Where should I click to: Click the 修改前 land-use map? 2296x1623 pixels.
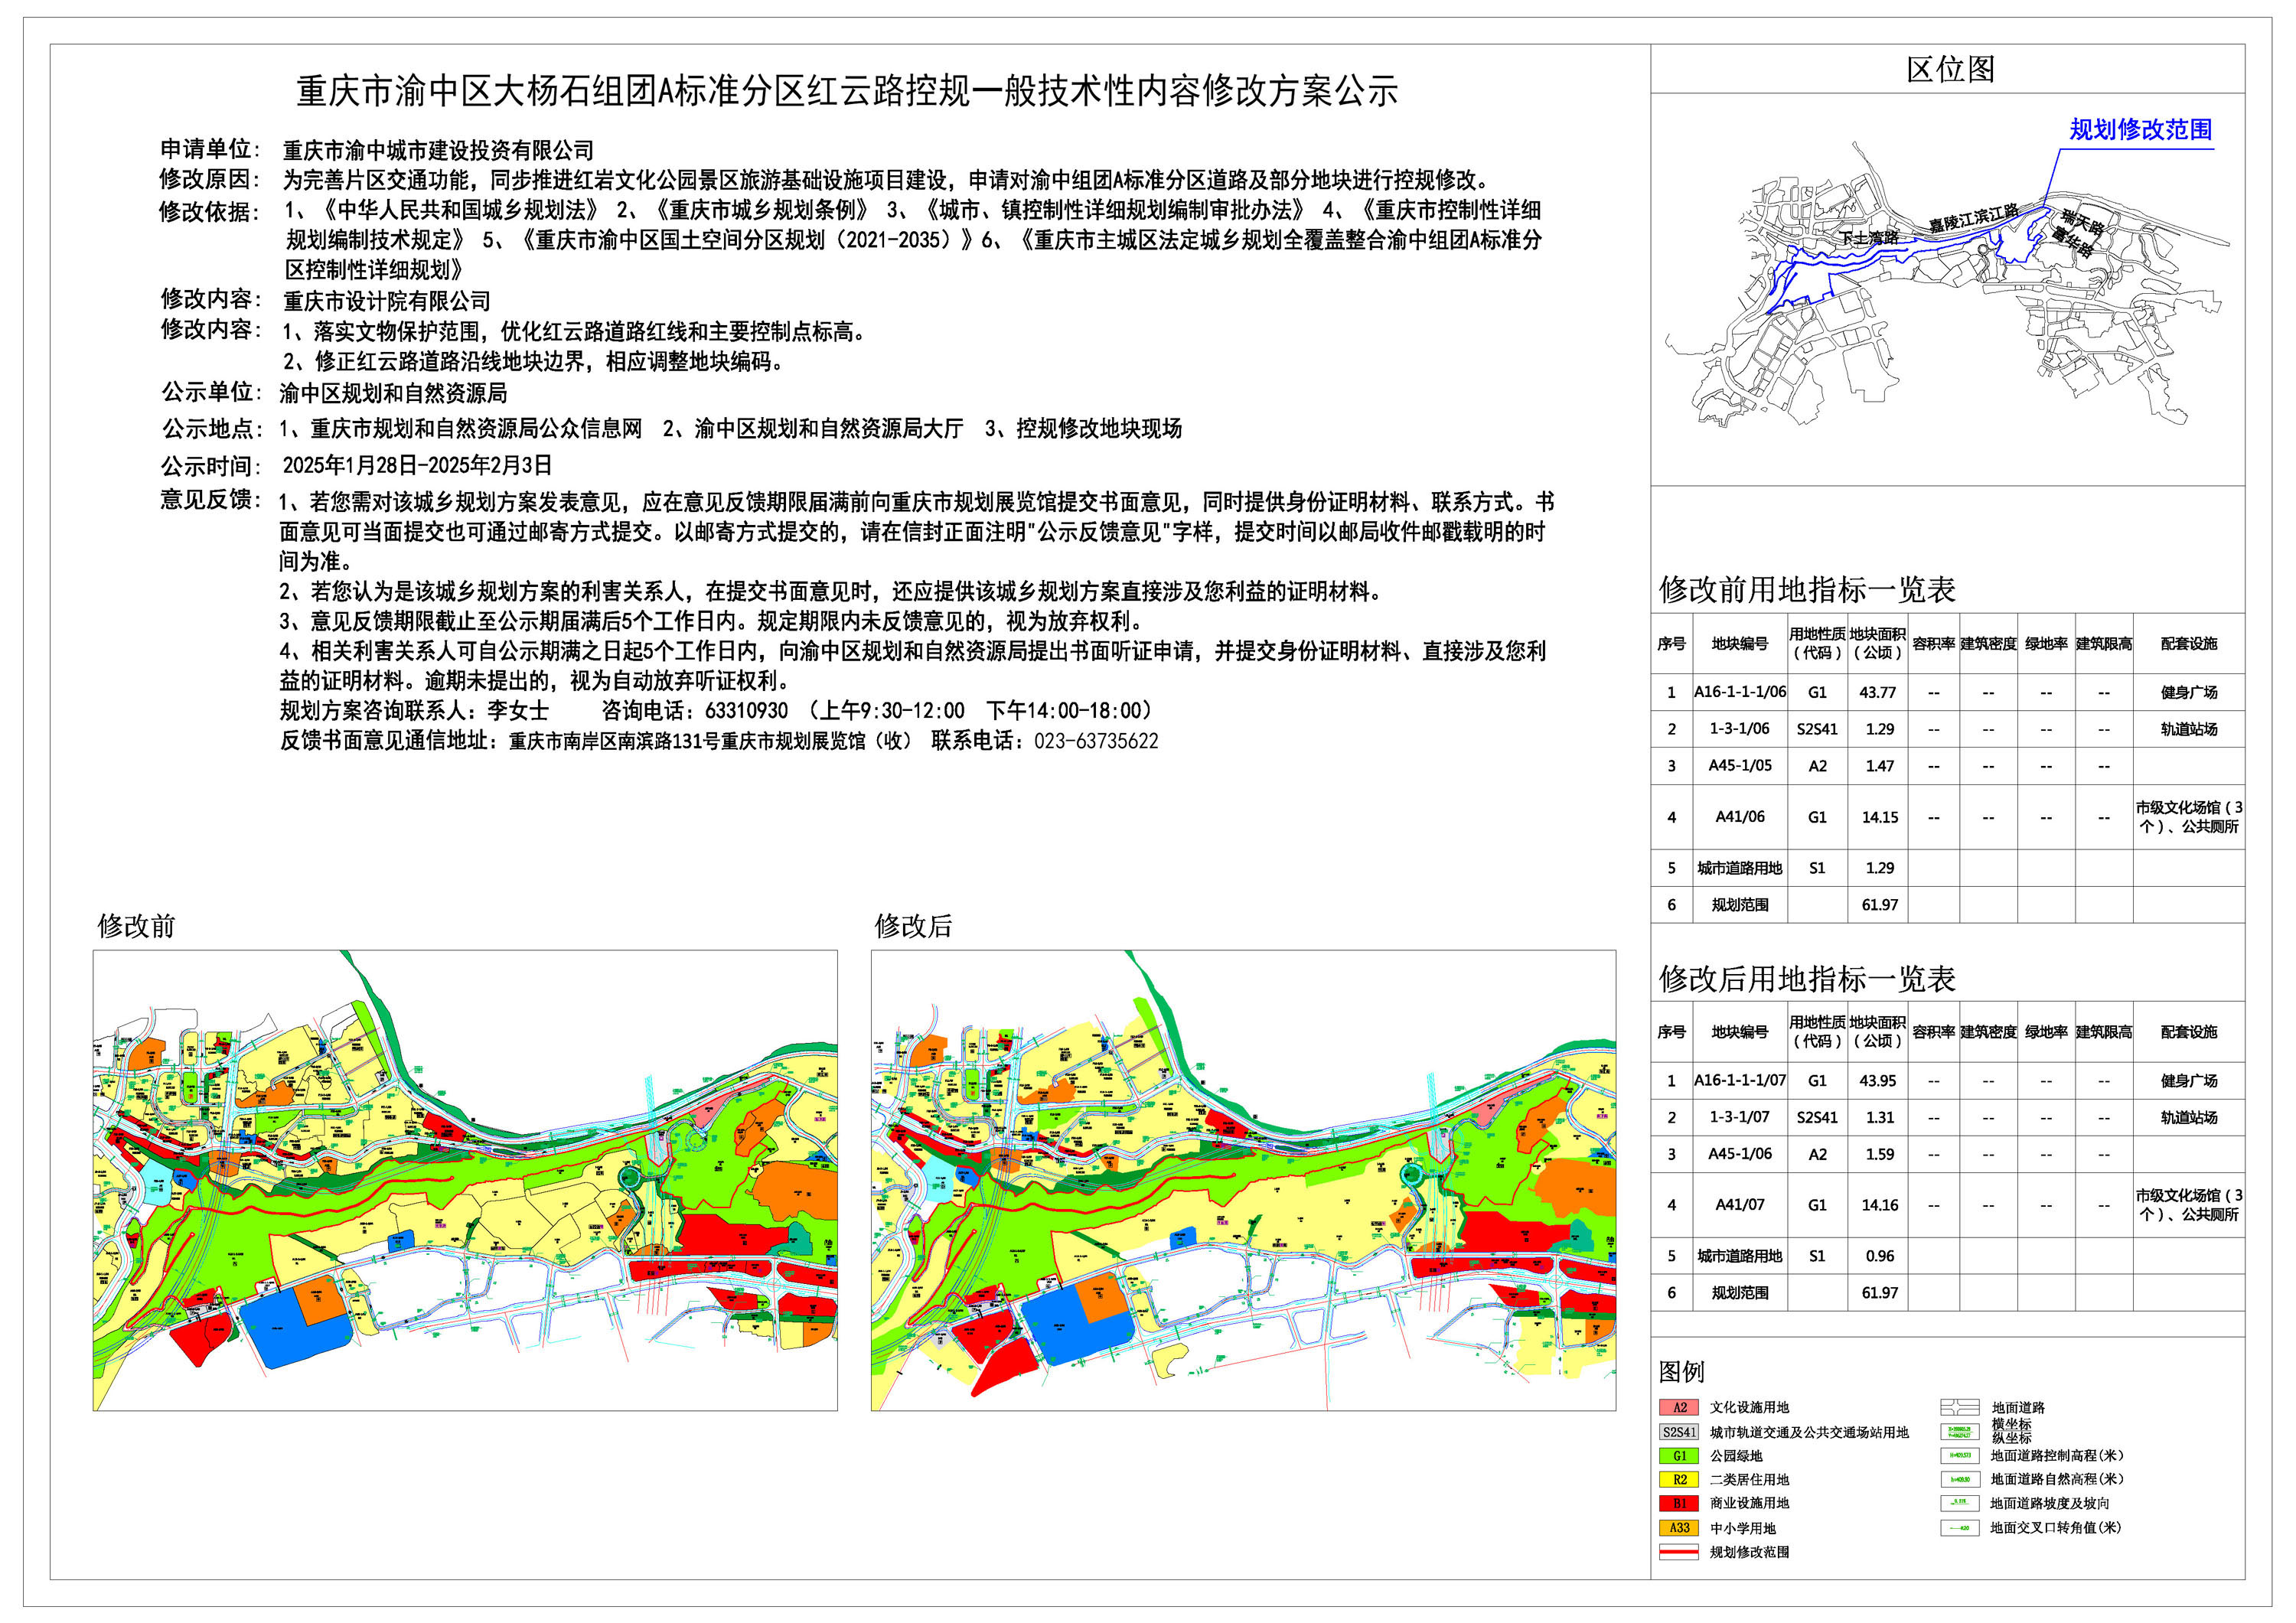pos(465,1181)
